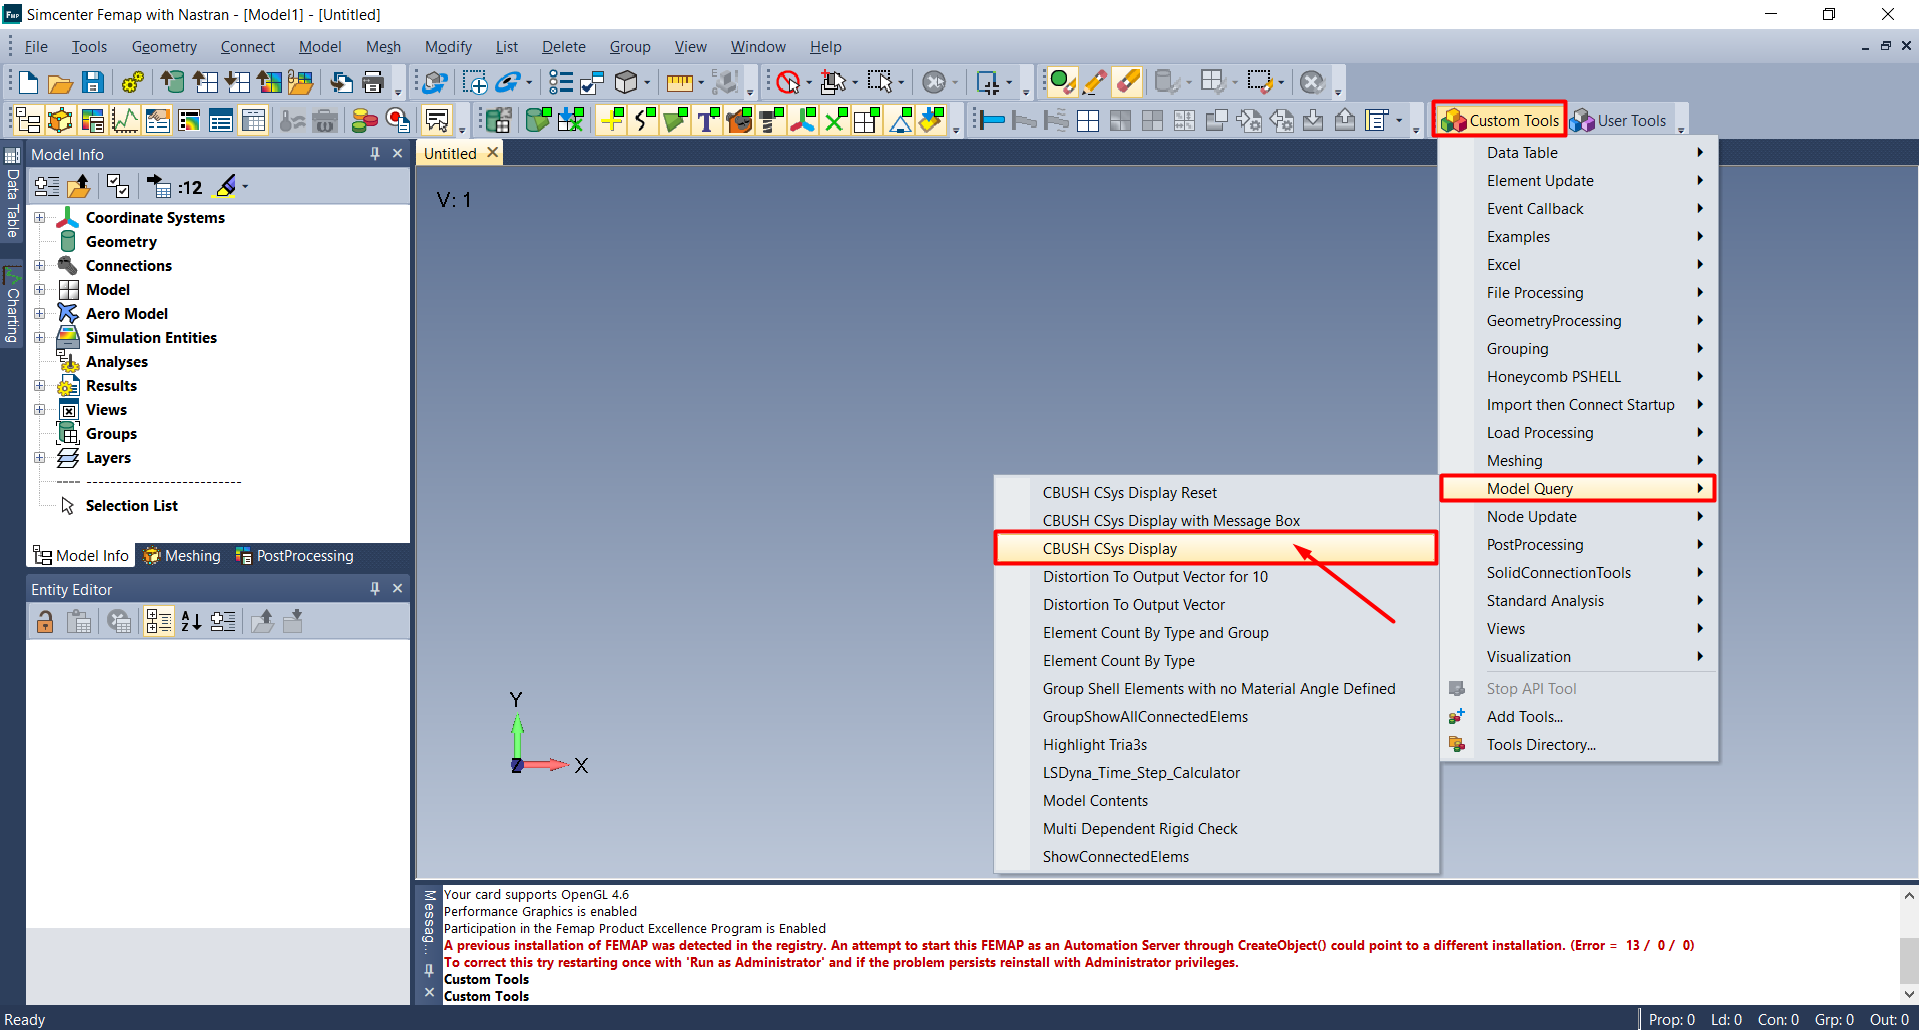This screenshot has width=1919, height=1030.
Task: Click the Dynamic Rotate view icon
Action: pos(435,82)
